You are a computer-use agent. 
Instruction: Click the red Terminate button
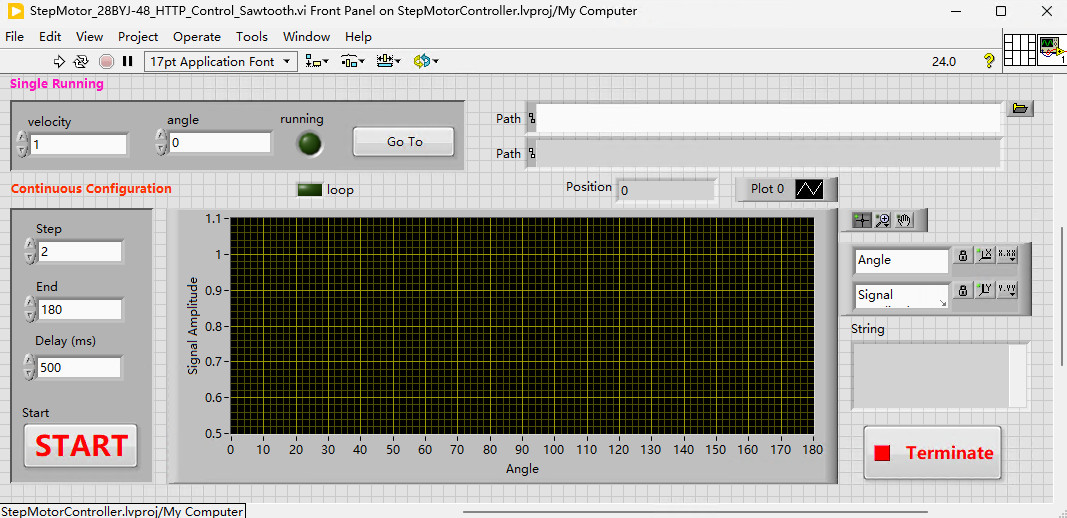pos(932,453)
